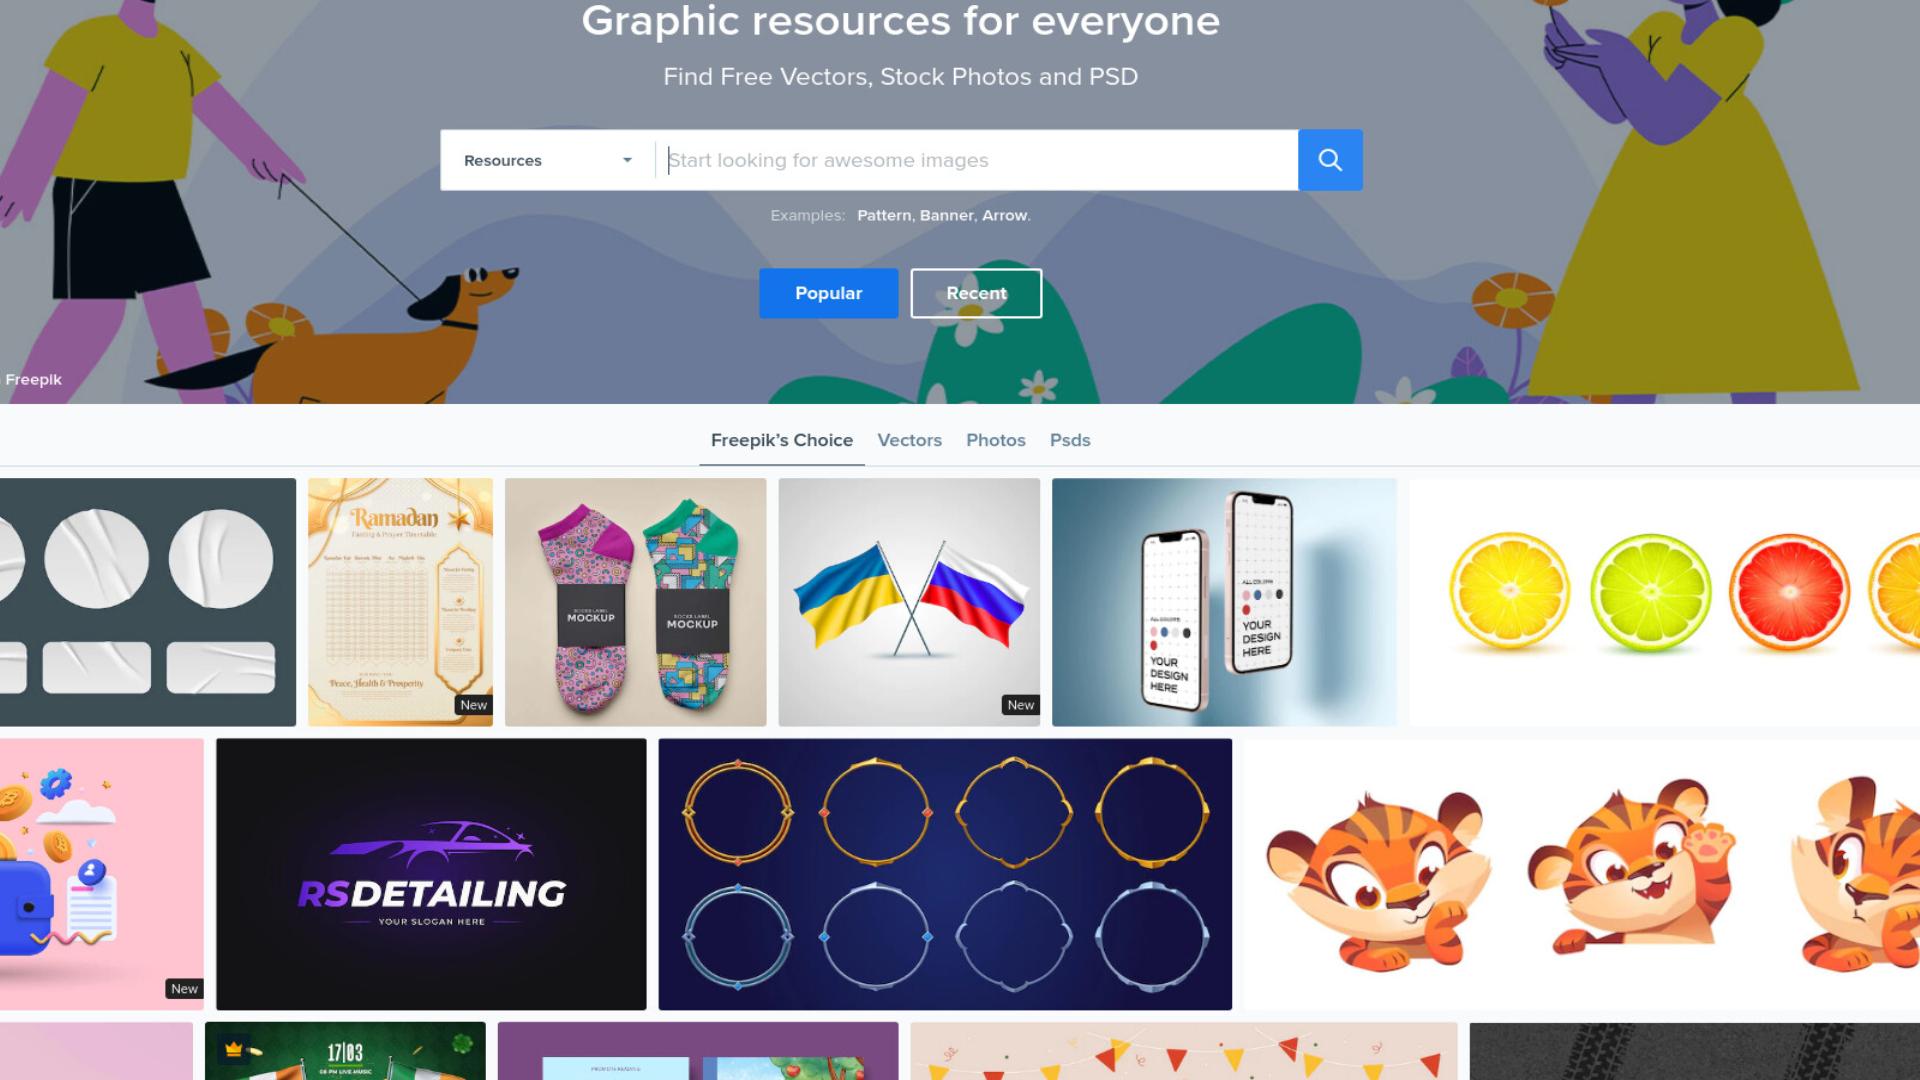Switch to the Vectors tab

point(909,440)
